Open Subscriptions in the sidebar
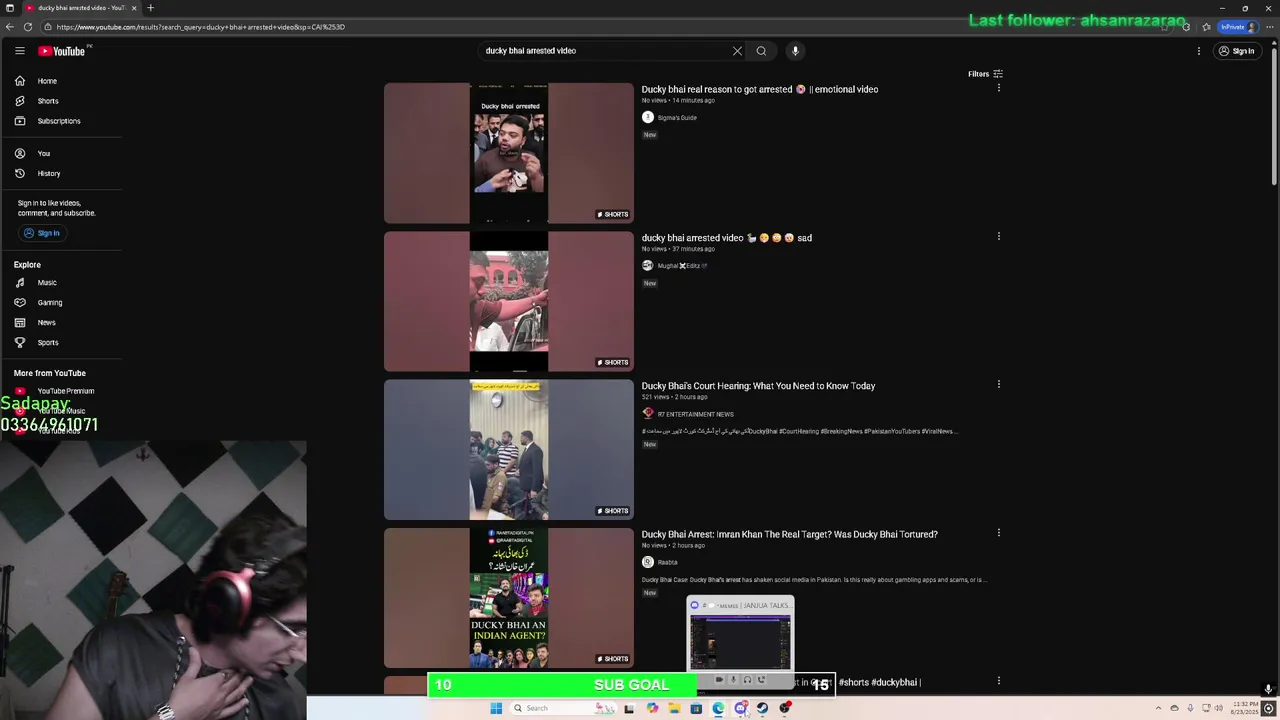1280x720 pixels. 61,121
